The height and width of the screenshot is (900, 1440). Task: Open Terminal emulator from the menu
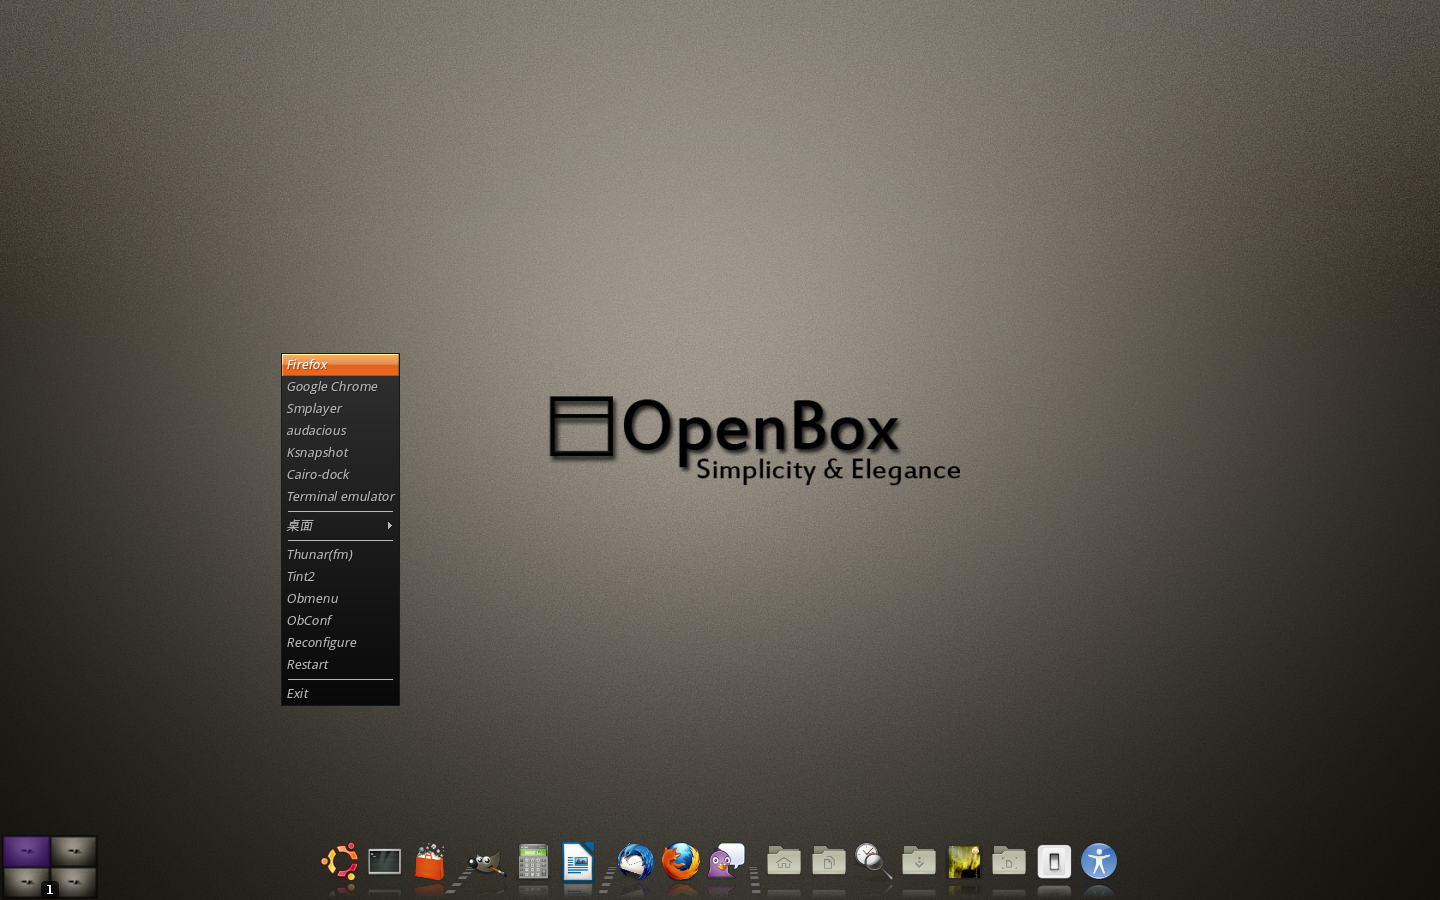tap(340, 497)
